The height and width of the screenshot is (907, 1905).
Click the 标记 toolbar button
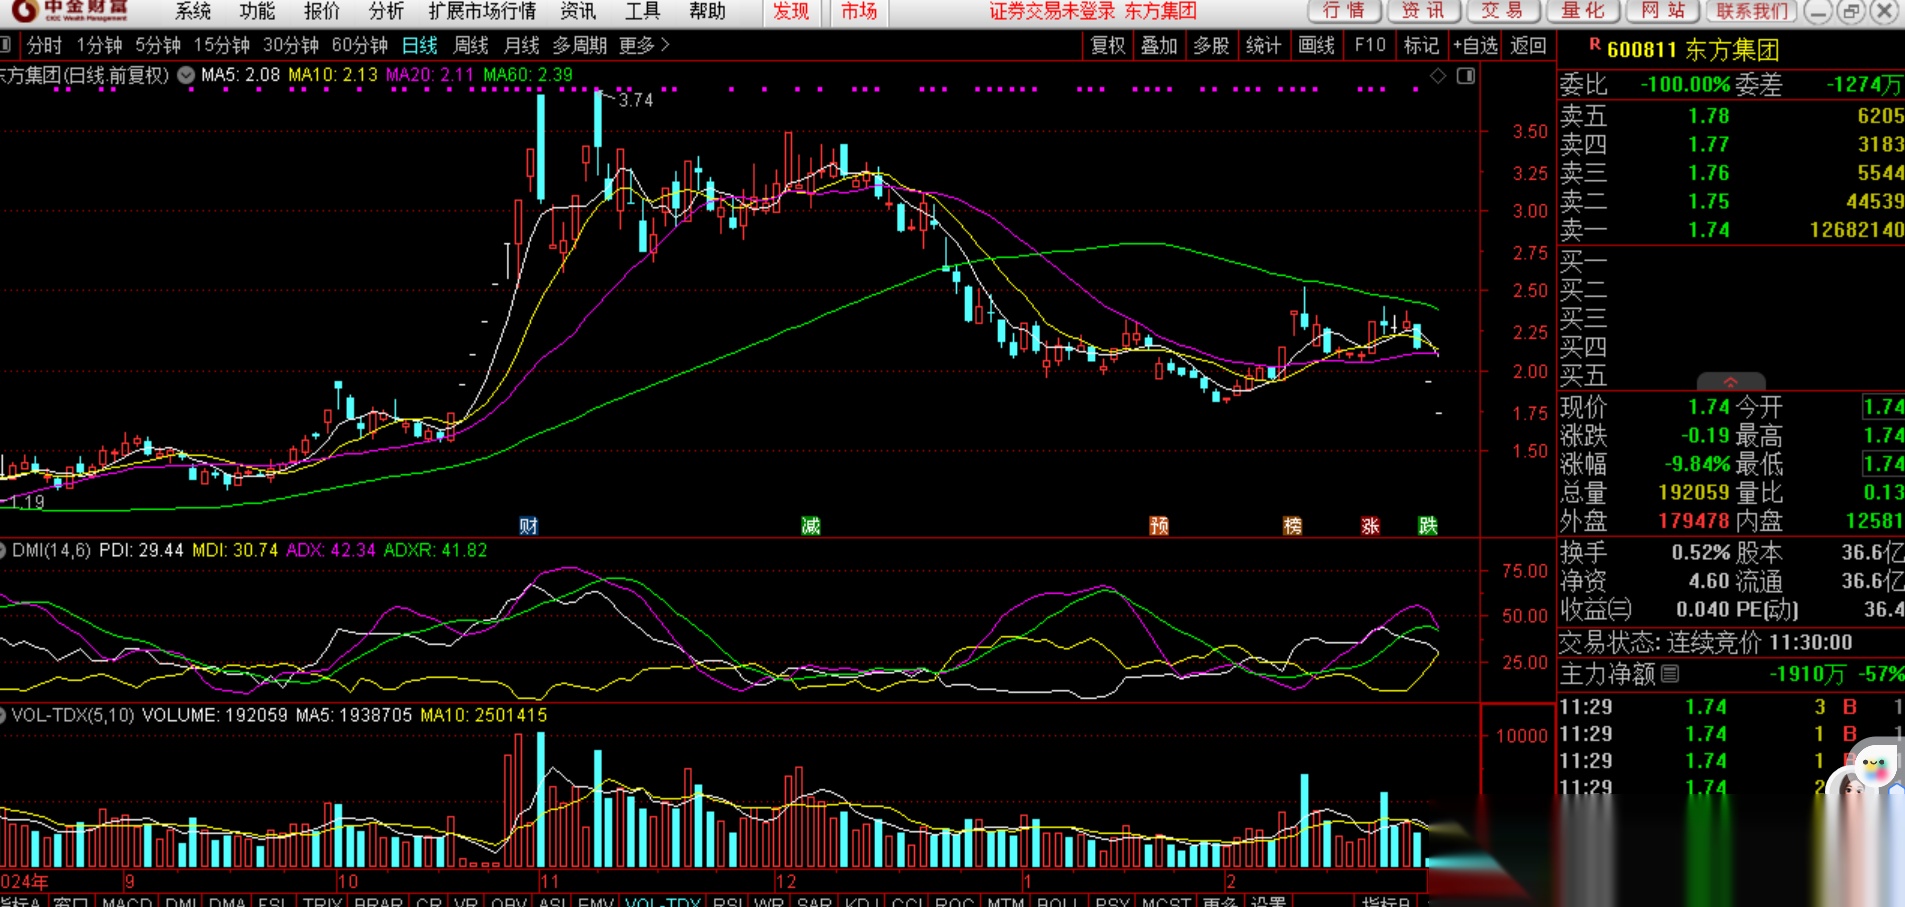1421,45
